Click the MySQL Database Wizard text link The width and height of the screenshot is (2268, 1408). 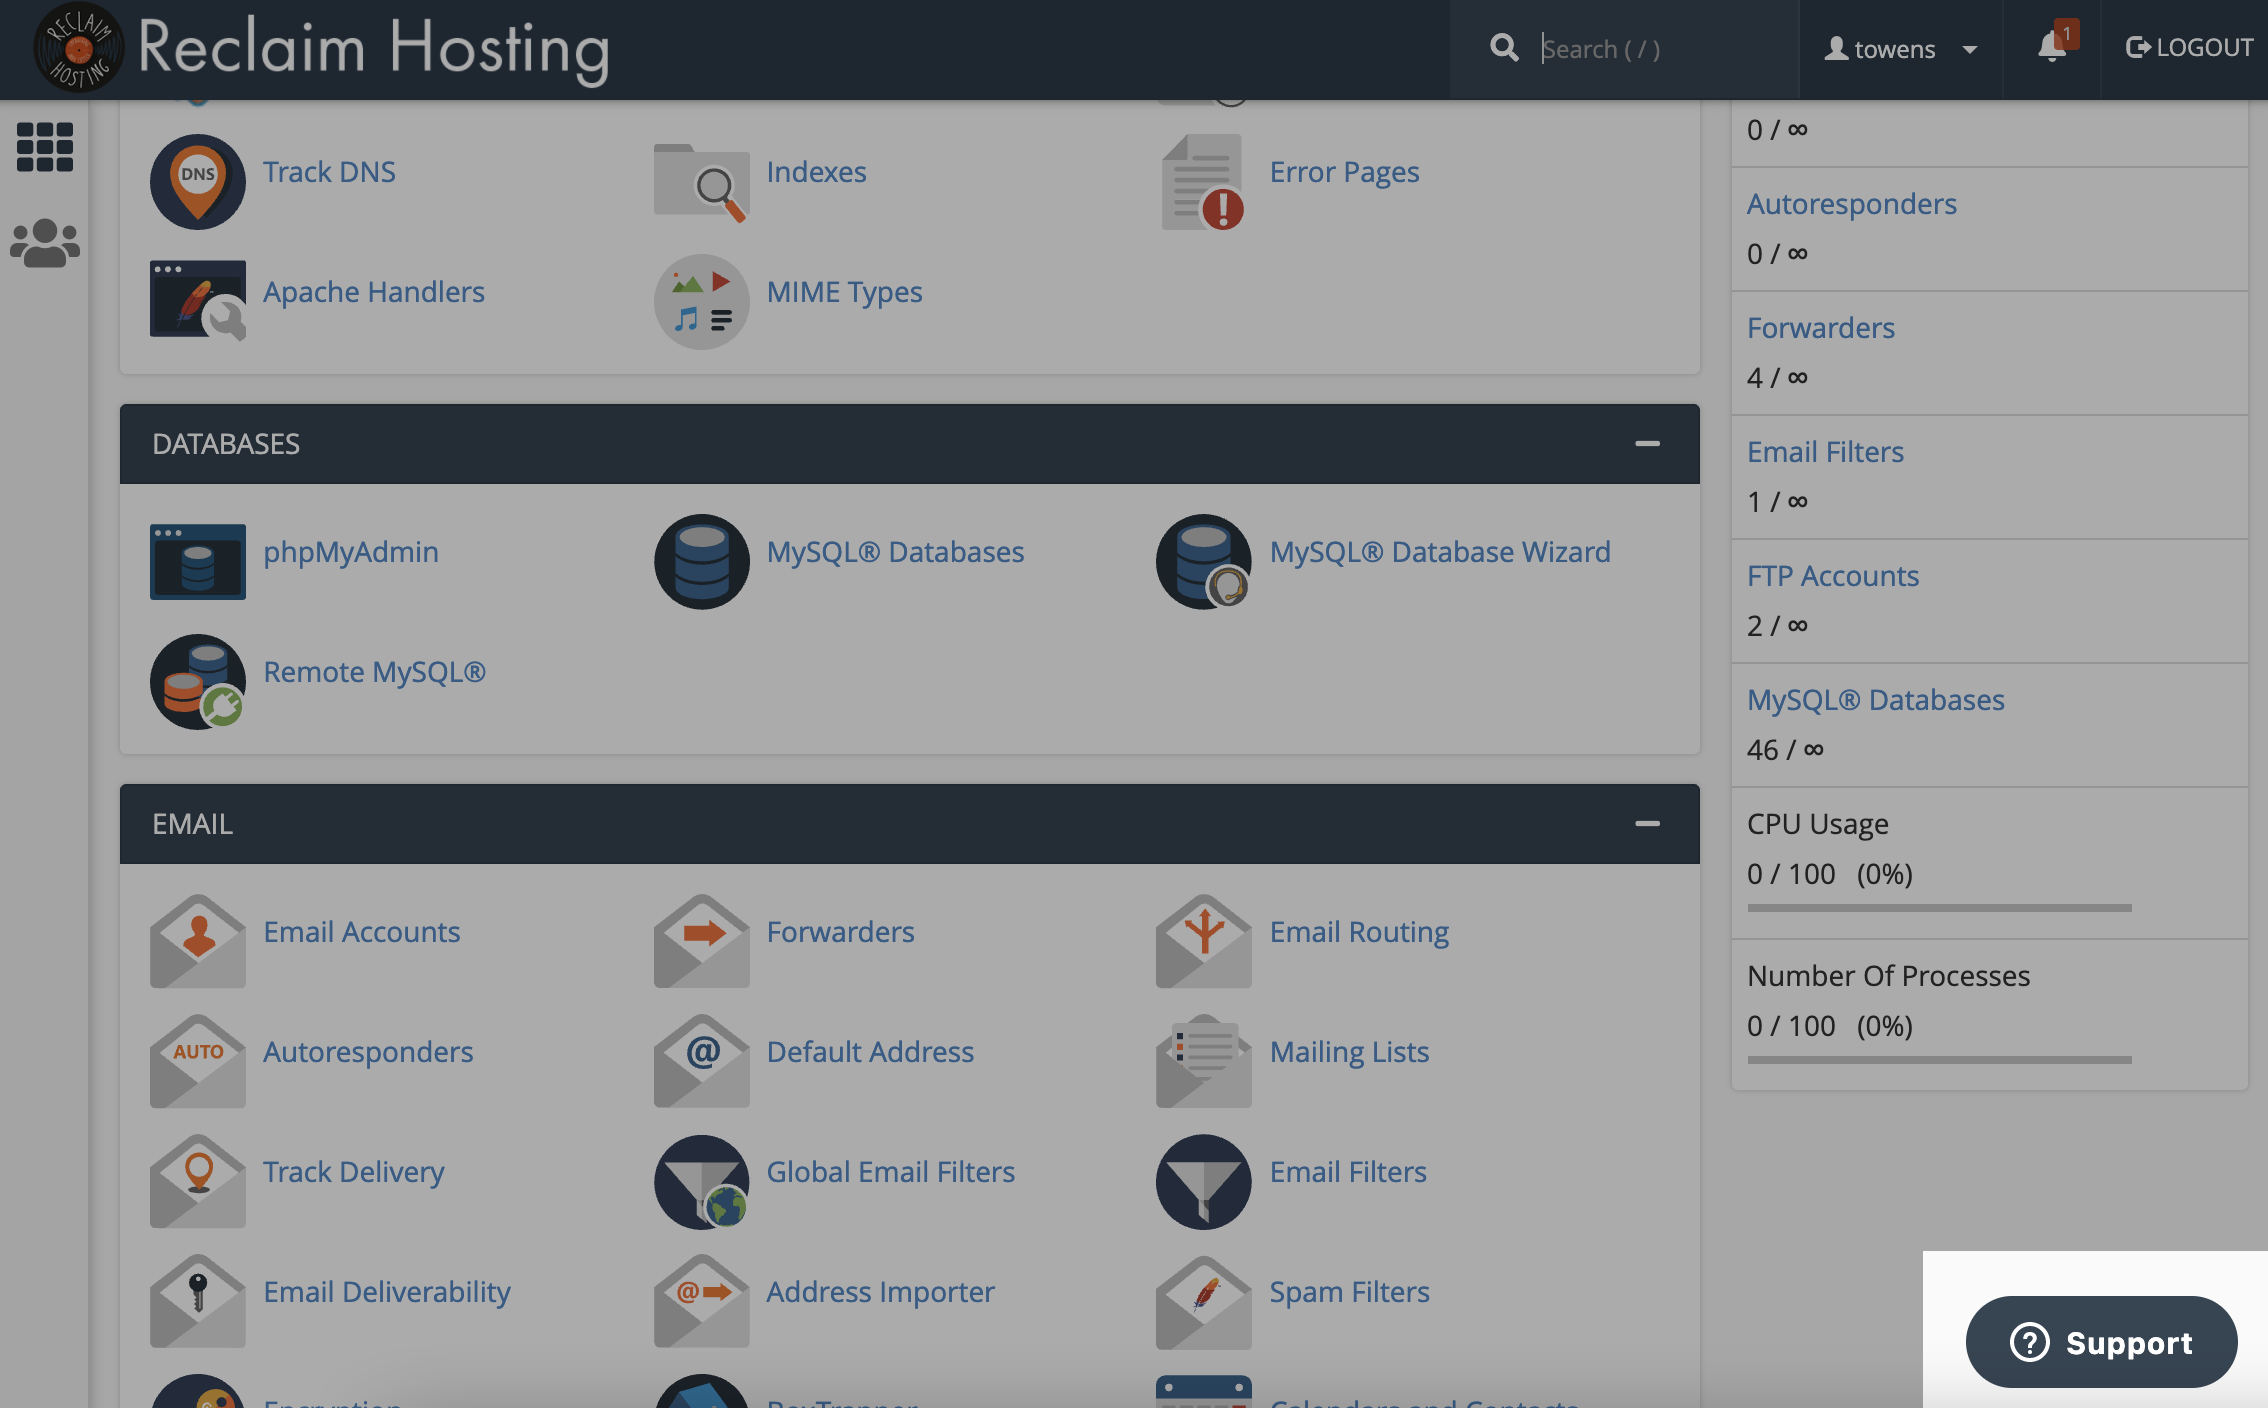tap(1440, 552)
